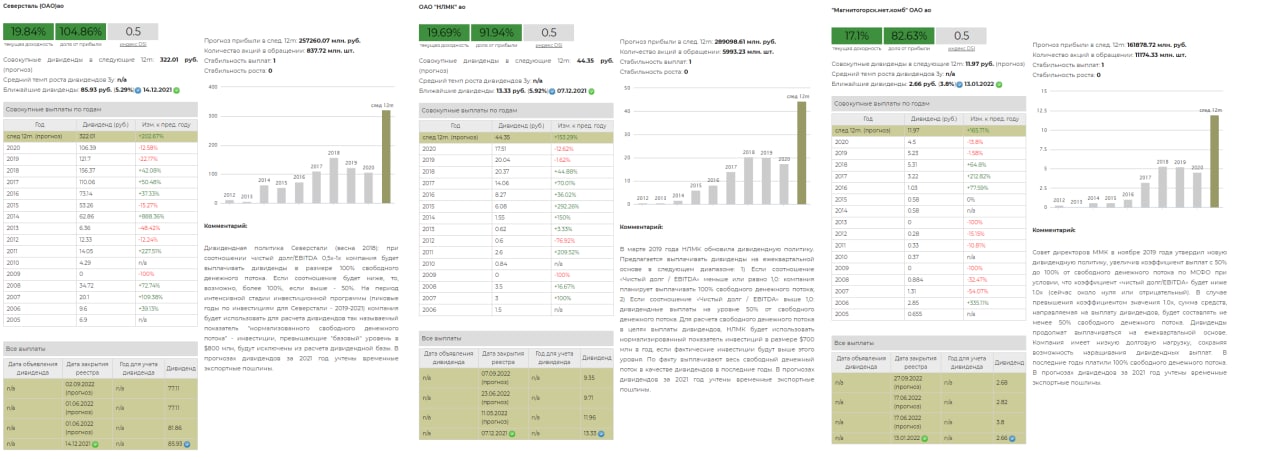Click Северсталь 'Совокупные выплаты по годам' table header
Viewport: 1280px width, 459px height.
click(100, 107)
